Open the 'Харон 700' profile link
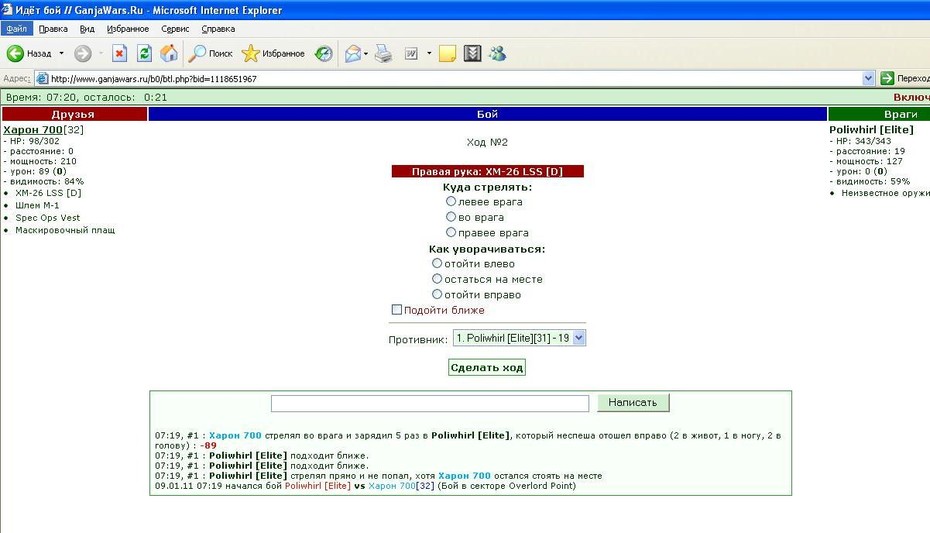This screenshot has width=930, height=533. tap(33, 130)
